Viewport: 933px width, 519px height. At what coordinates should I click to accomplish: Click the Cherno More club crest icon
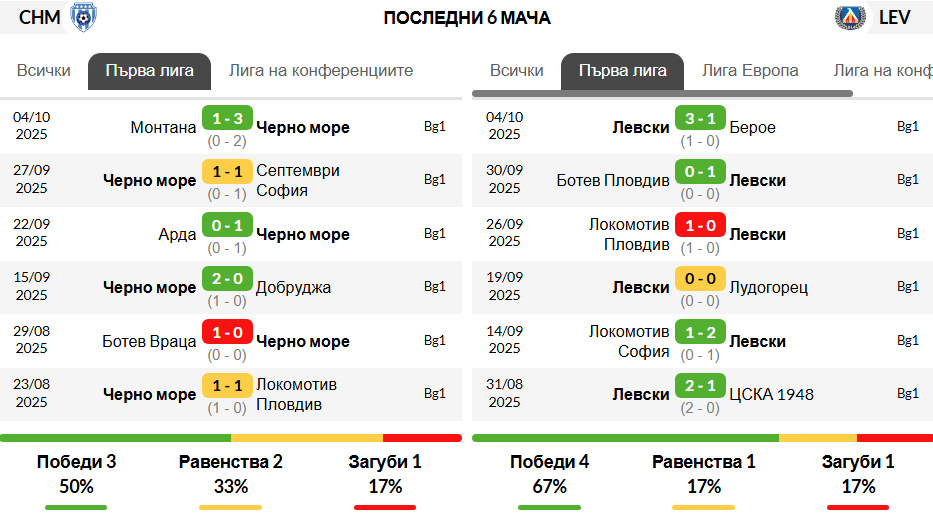tap(83, 17)
